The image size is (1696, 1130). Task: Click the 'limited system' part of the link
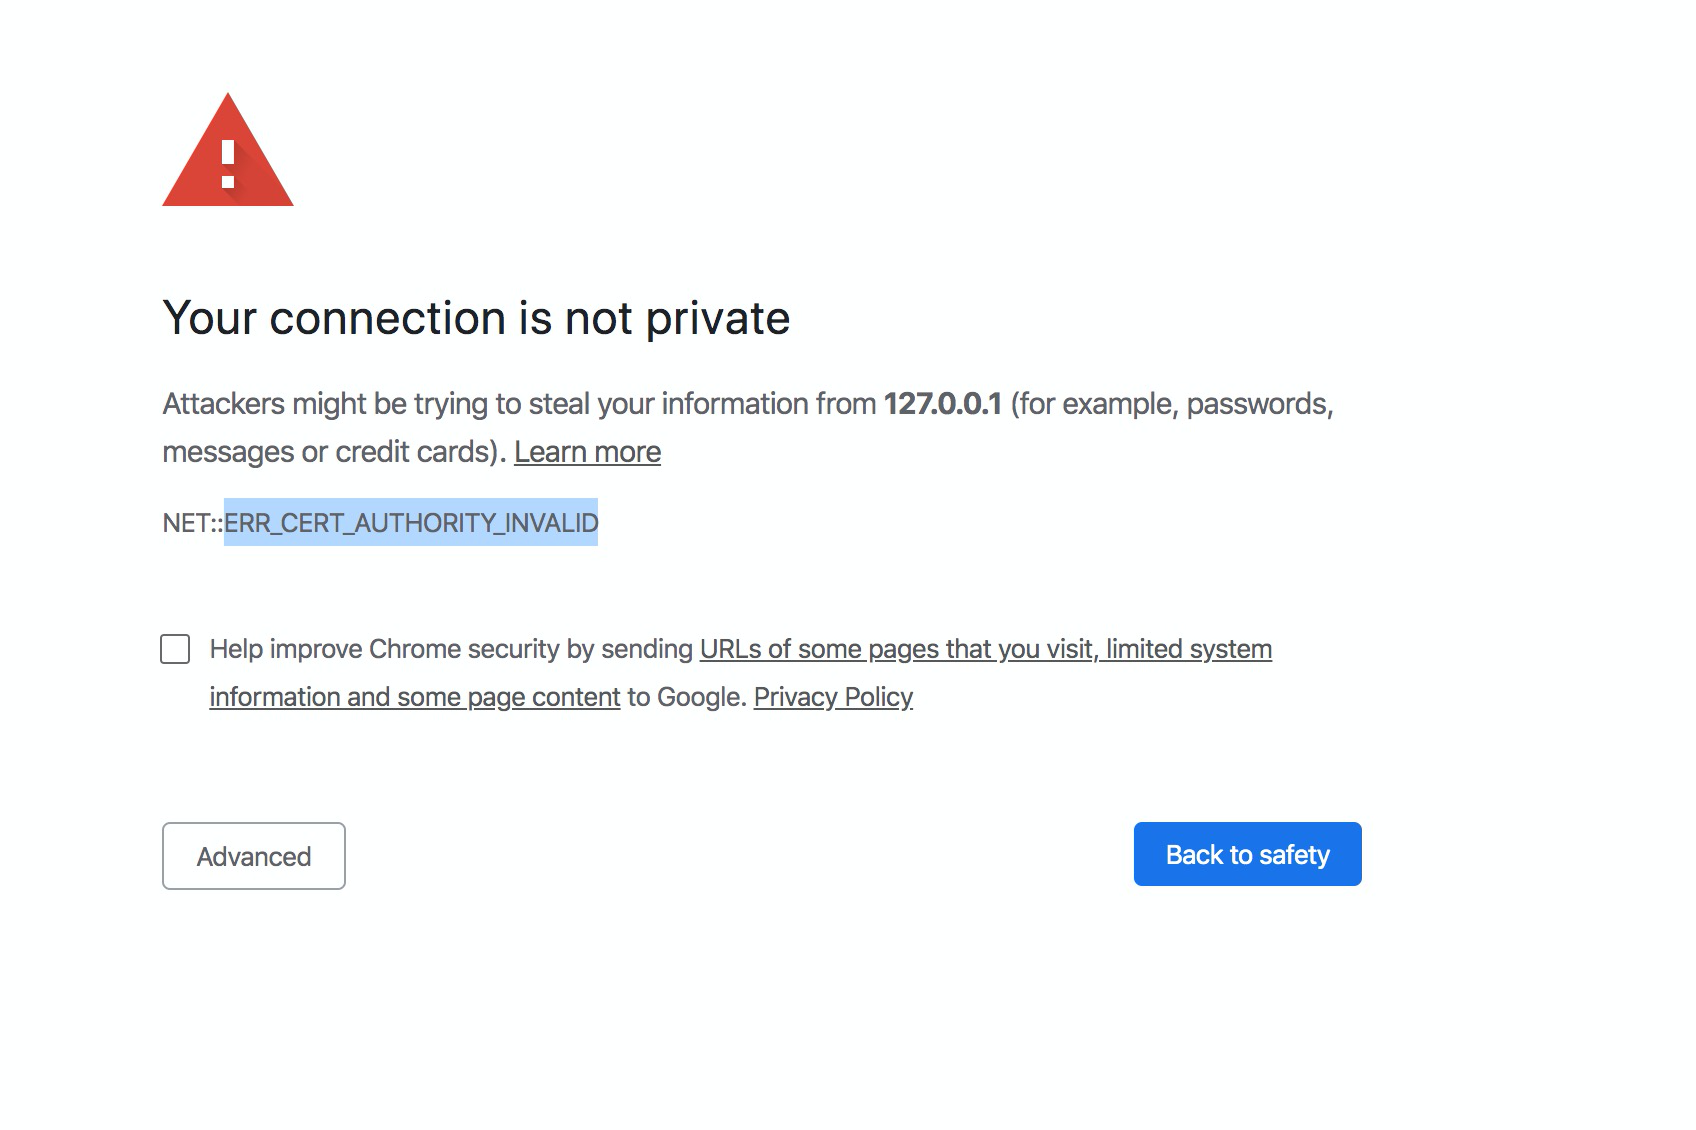[x=1189, y=649]
